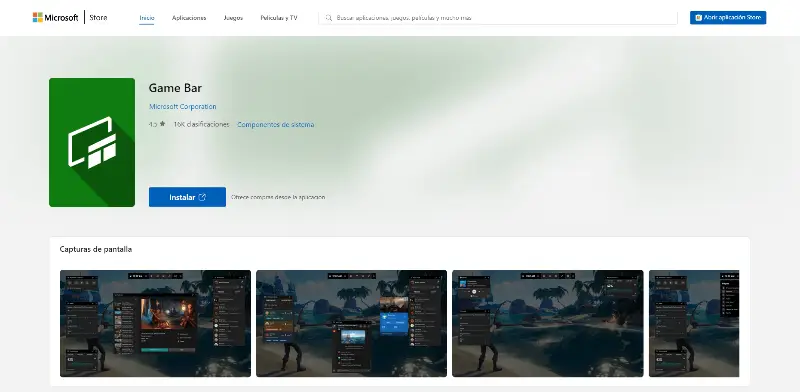
Task: Open the Store home link
Action: click(x=98, y=17)
